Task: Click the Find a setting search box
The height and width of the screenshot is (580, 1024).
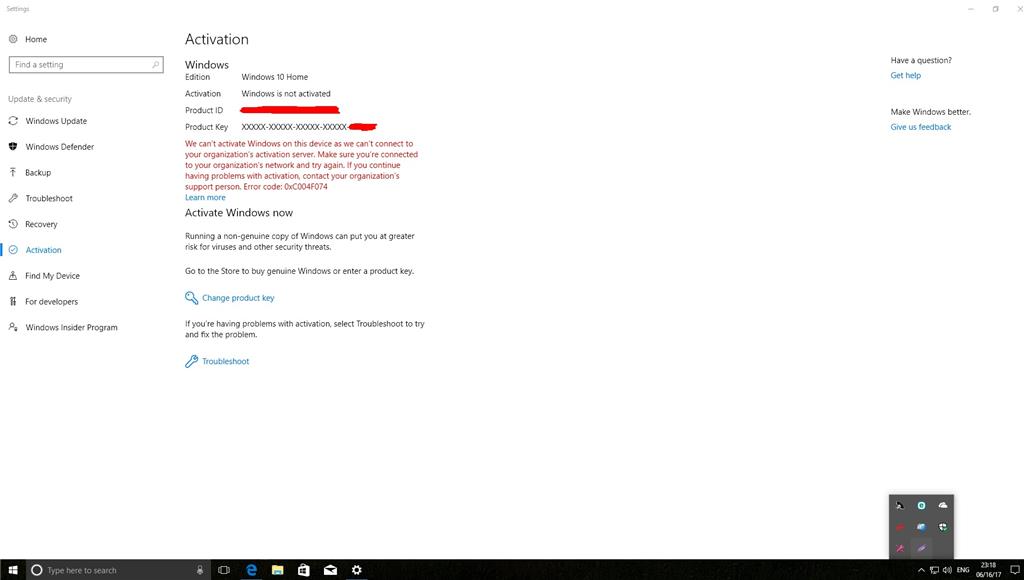Action: tap(86, 65)
